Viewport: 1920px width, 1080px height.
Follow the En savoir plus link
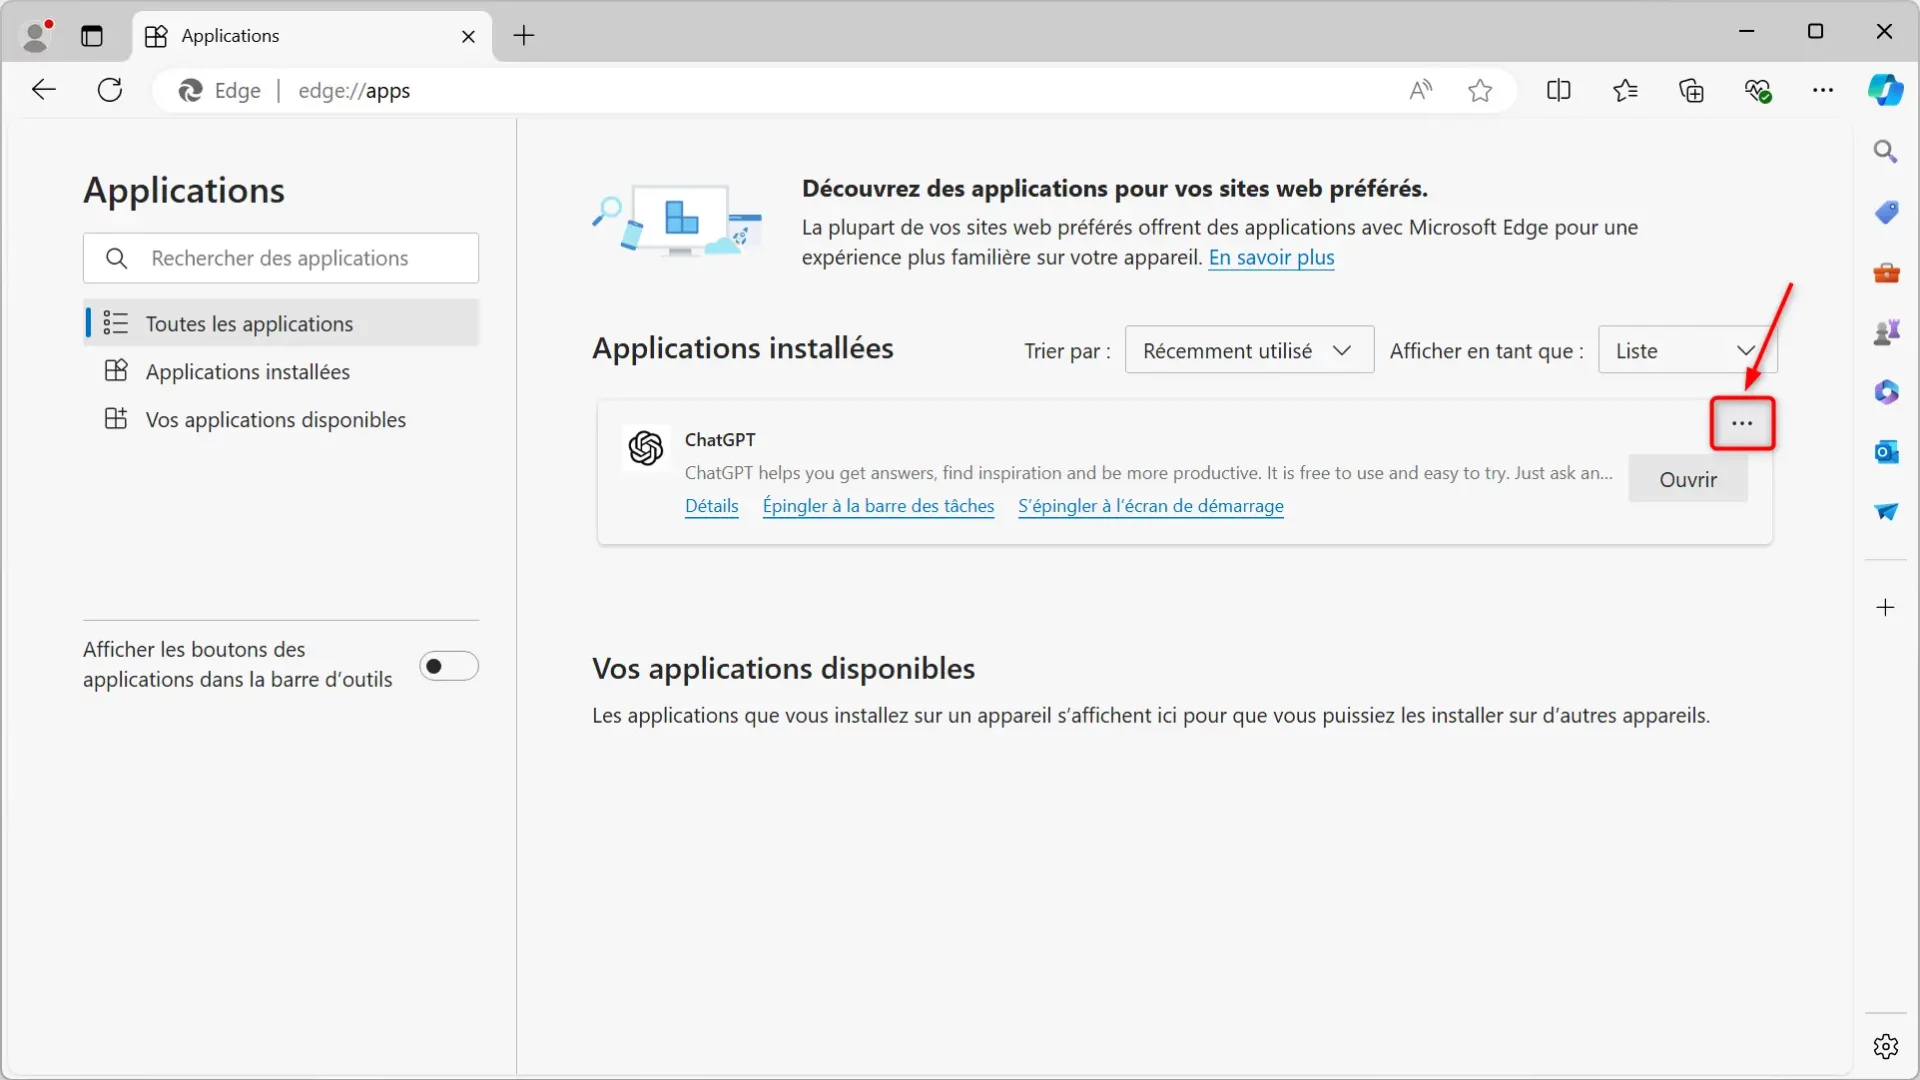point(1271,258)
